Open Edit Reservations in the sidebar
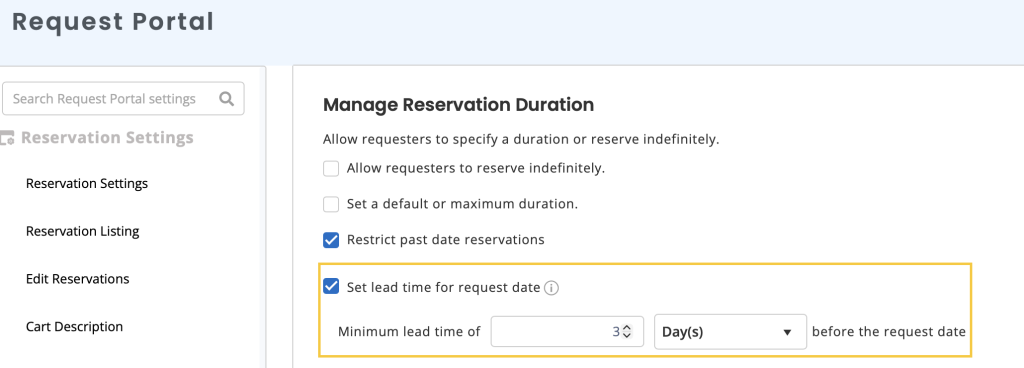This screenshot has width=1024, height=368. pos(78,279)
